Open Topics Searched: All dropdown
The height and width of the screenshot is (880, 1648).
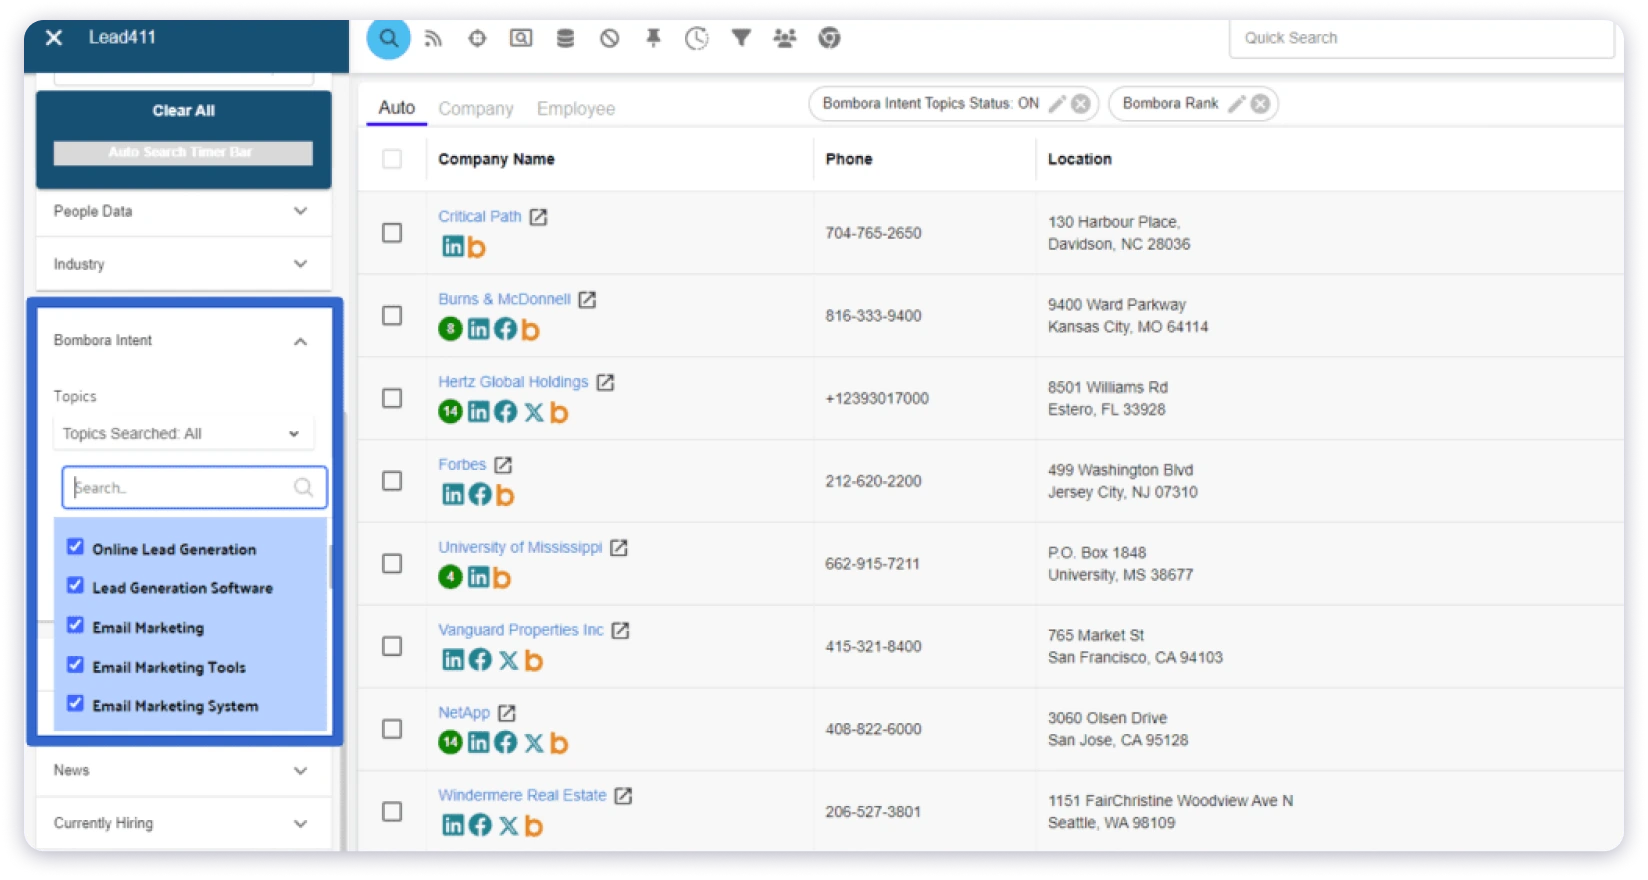tap(183, 434)
